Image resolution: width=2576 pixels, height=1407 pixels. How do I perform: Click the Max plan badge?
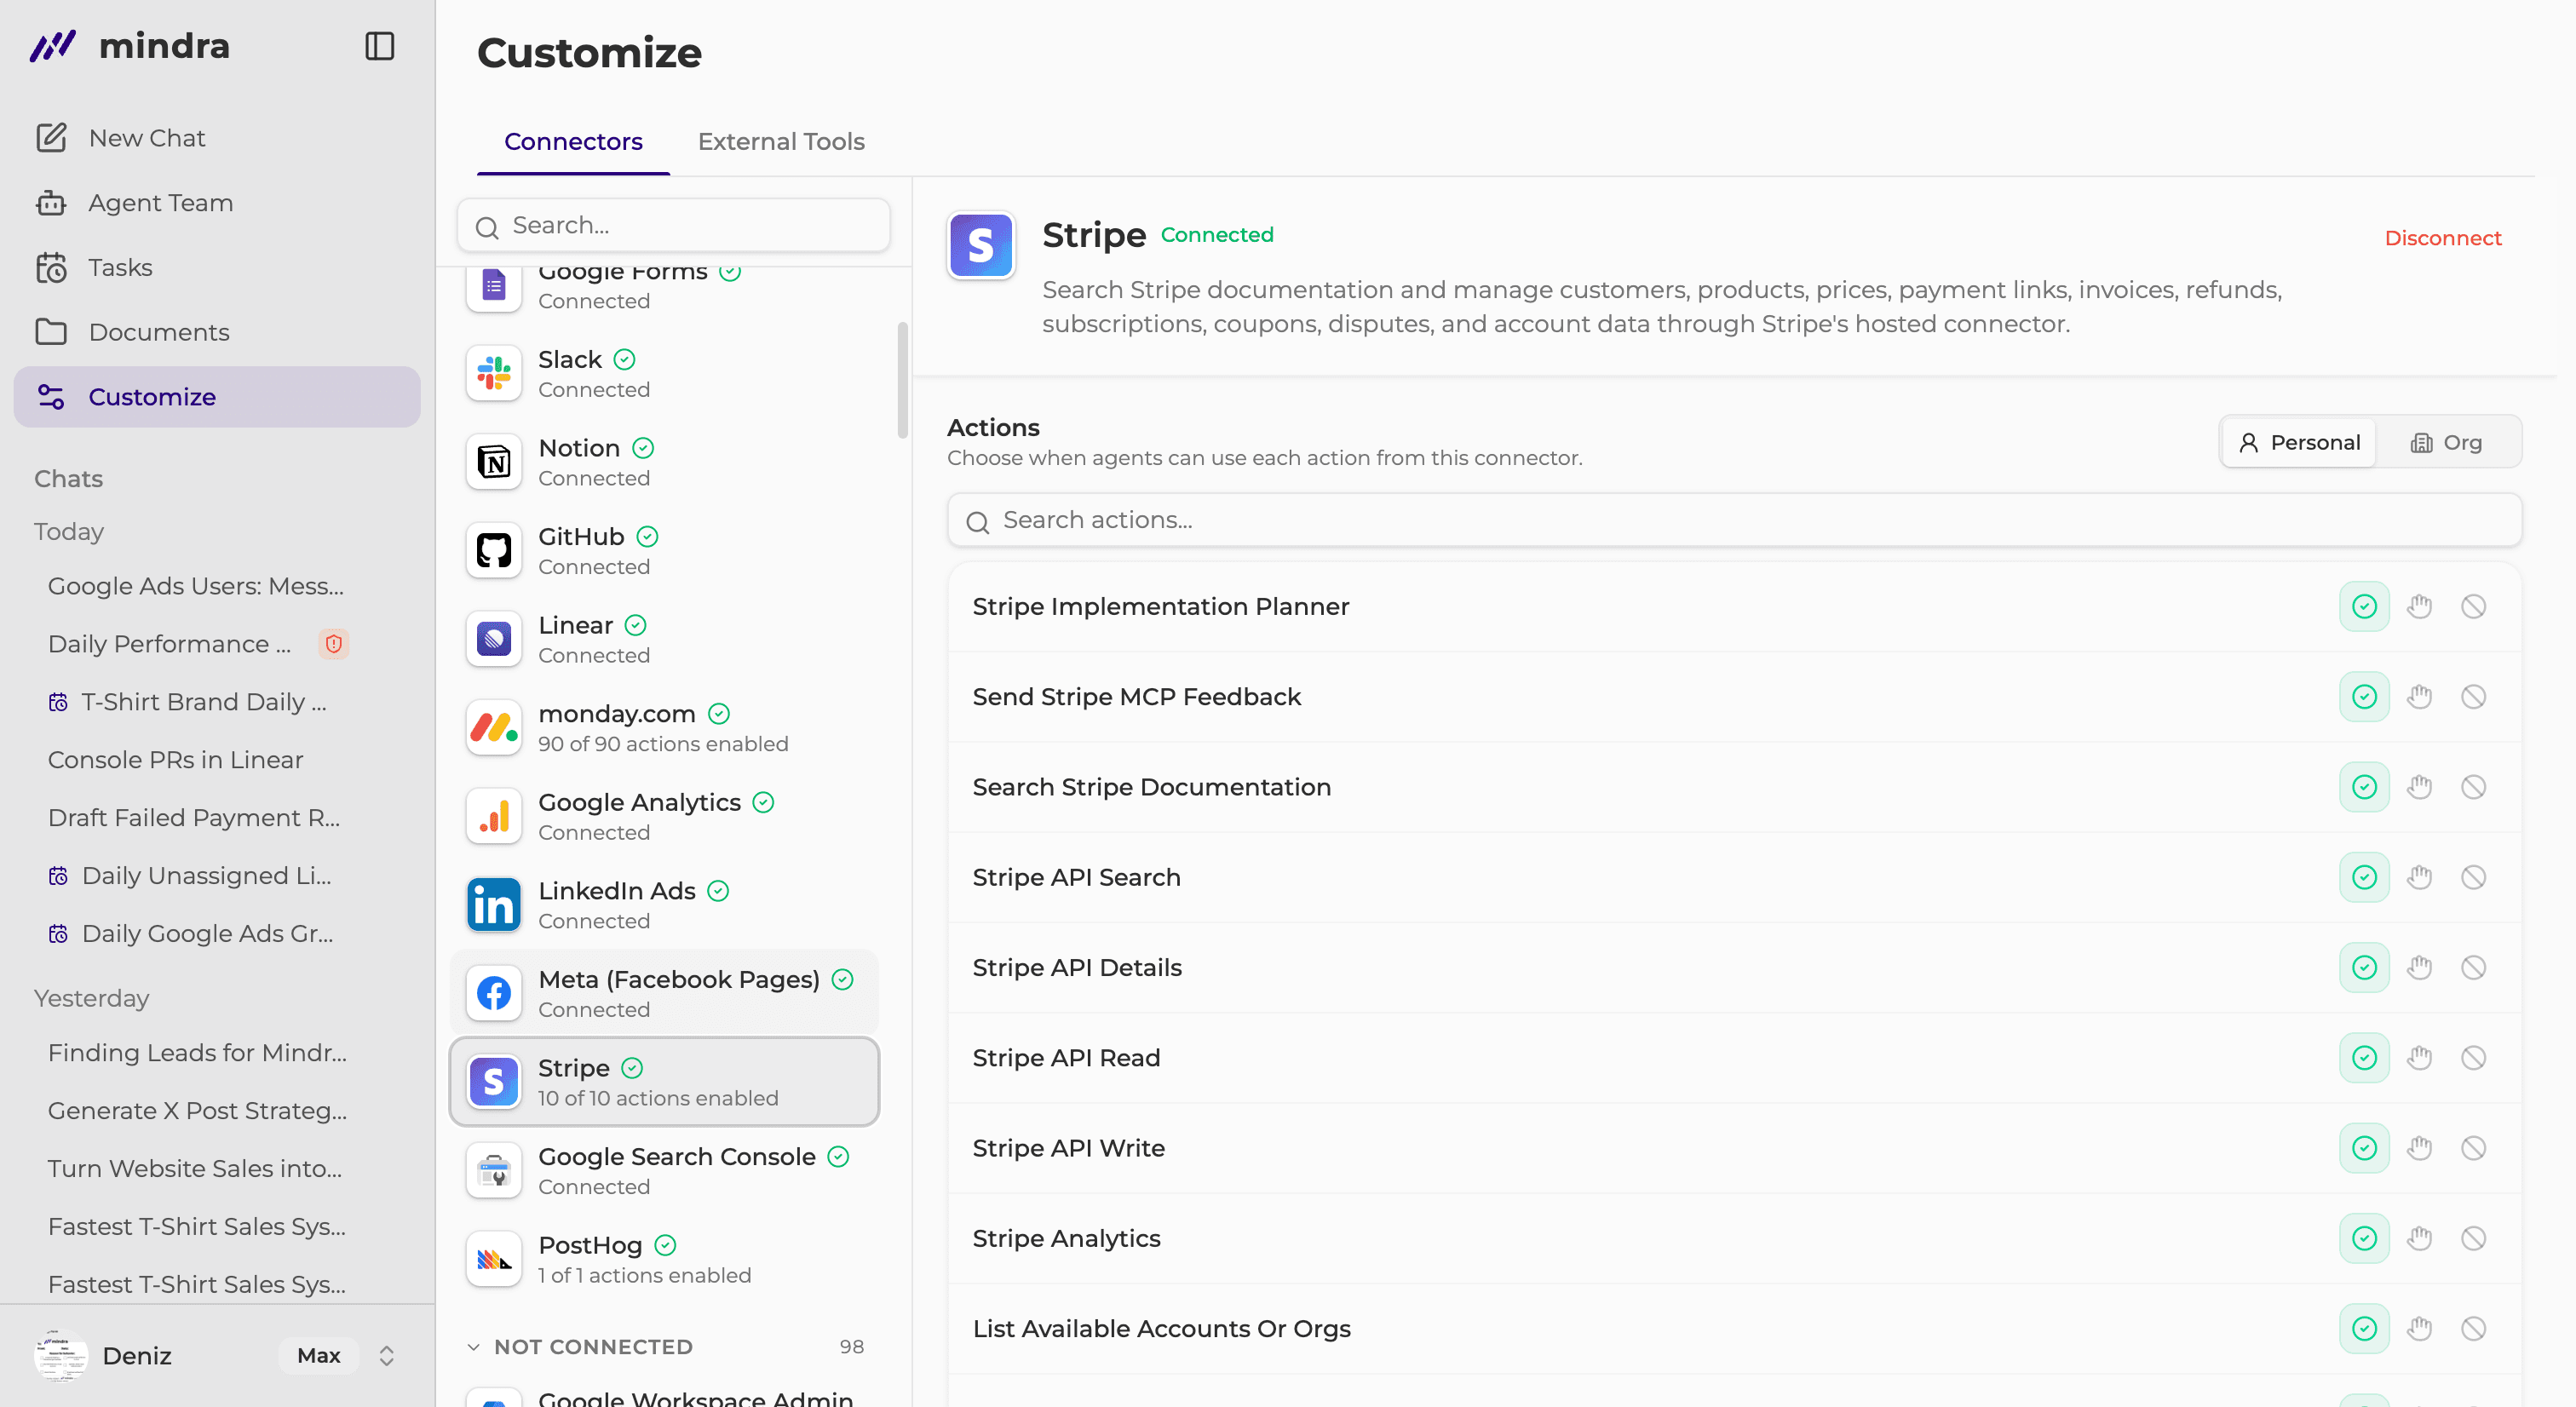[x=319, y=1356]
